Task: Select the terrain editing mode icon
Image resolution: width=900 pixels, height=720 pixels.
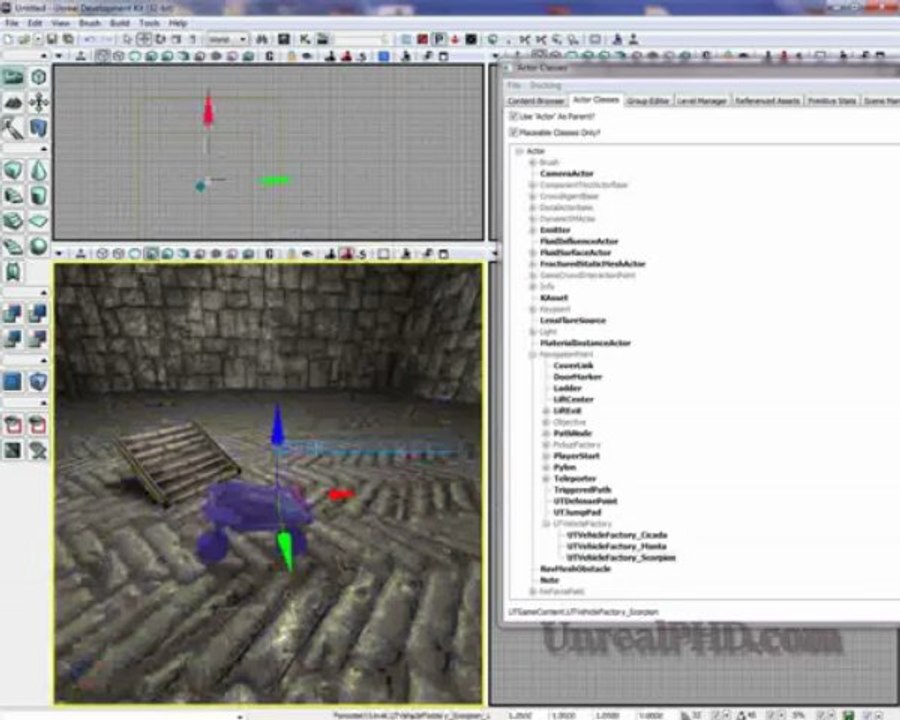Action: click(13, 103)
